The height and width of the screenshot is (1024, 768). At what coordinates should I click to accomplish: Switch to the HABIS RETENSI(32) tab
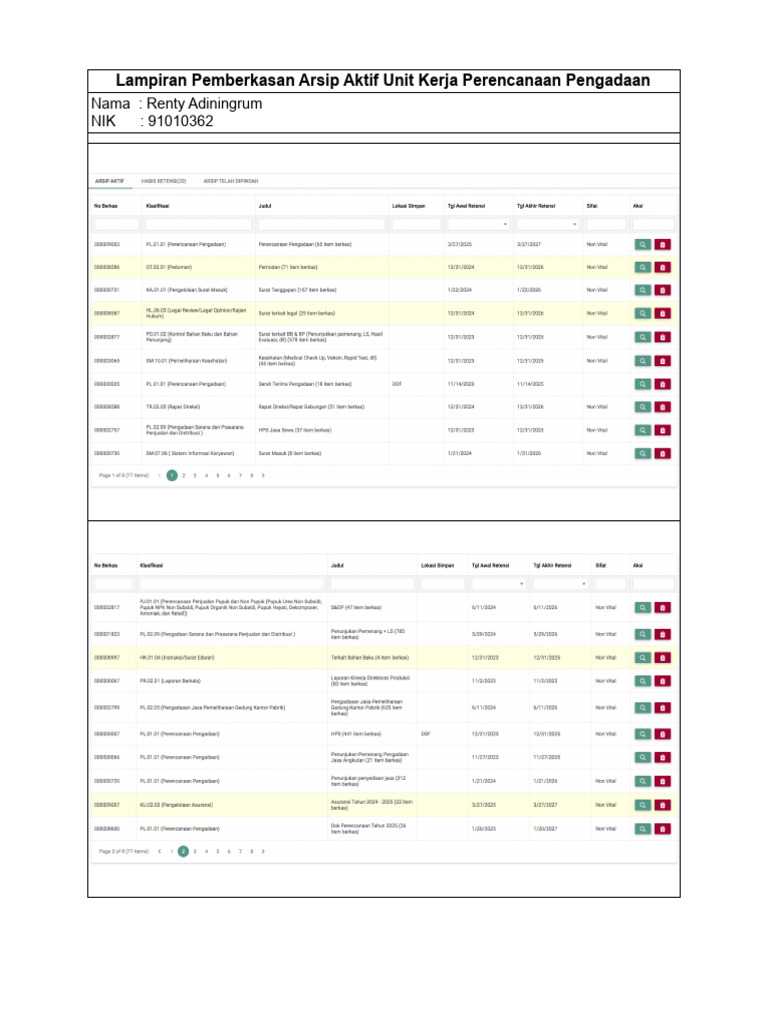tap(164, 181)
